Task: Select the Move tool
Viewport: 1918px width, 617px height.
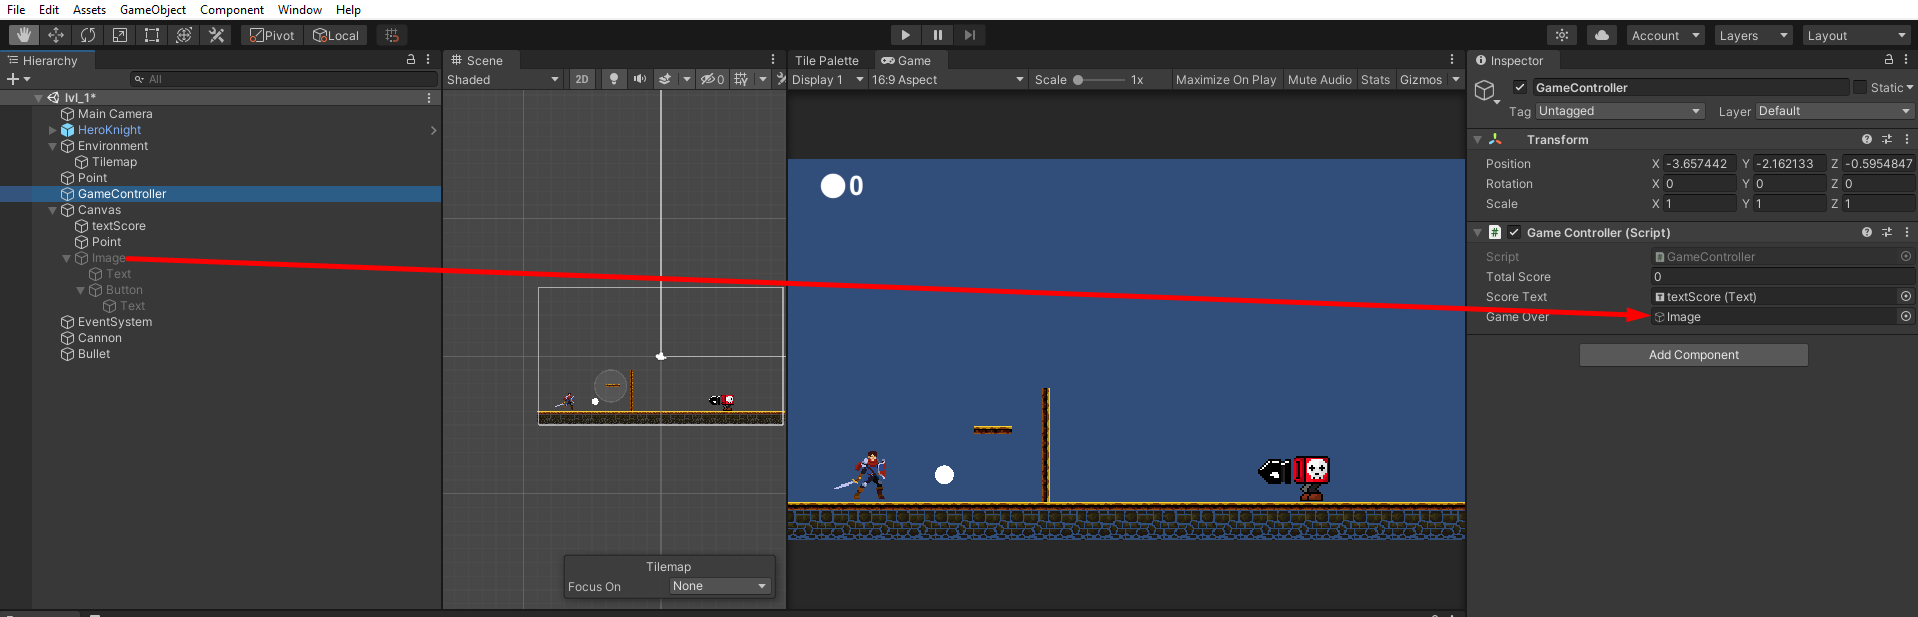Action: [x=56, y=35]
